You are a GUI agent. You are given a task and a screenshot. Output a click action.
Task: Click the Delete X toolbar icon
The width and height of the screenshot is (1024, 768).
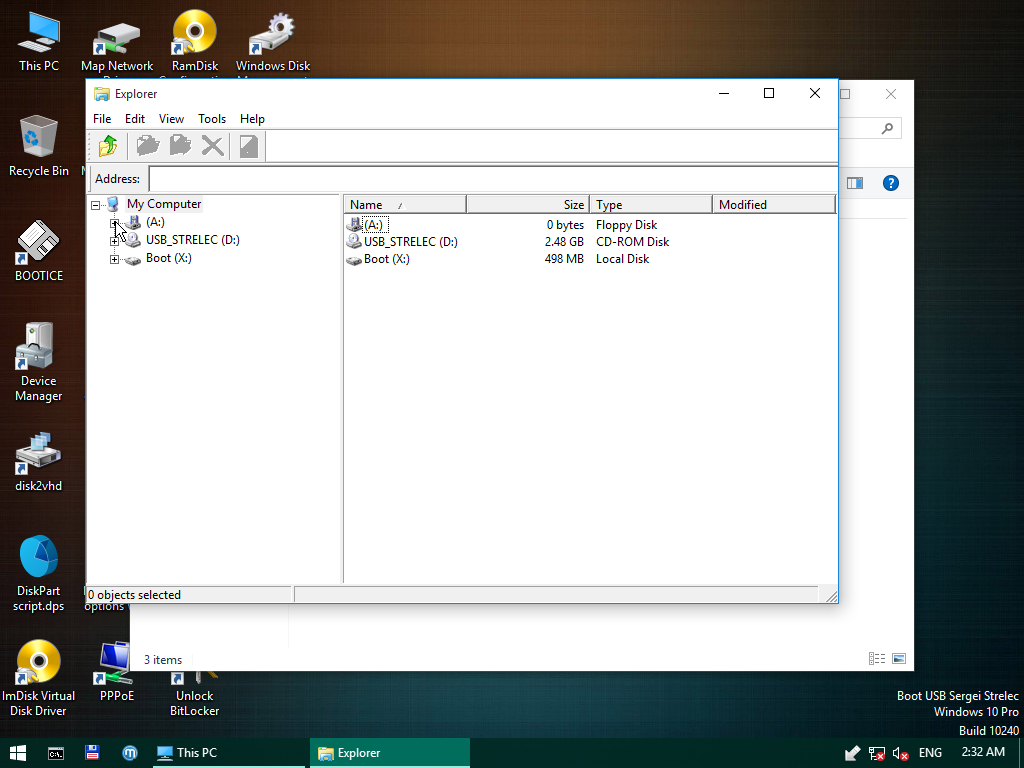coord(212,146)
